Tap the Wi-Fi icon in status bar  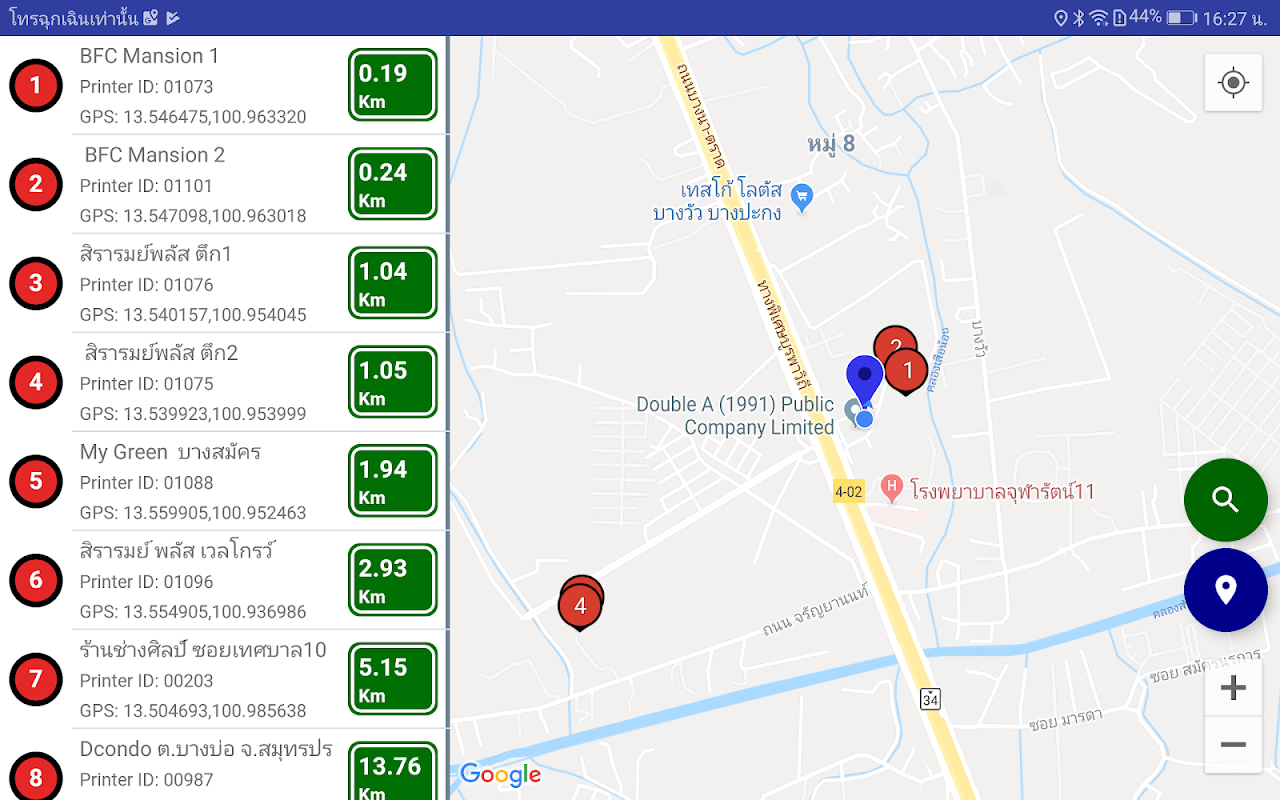click(1100, 18)
